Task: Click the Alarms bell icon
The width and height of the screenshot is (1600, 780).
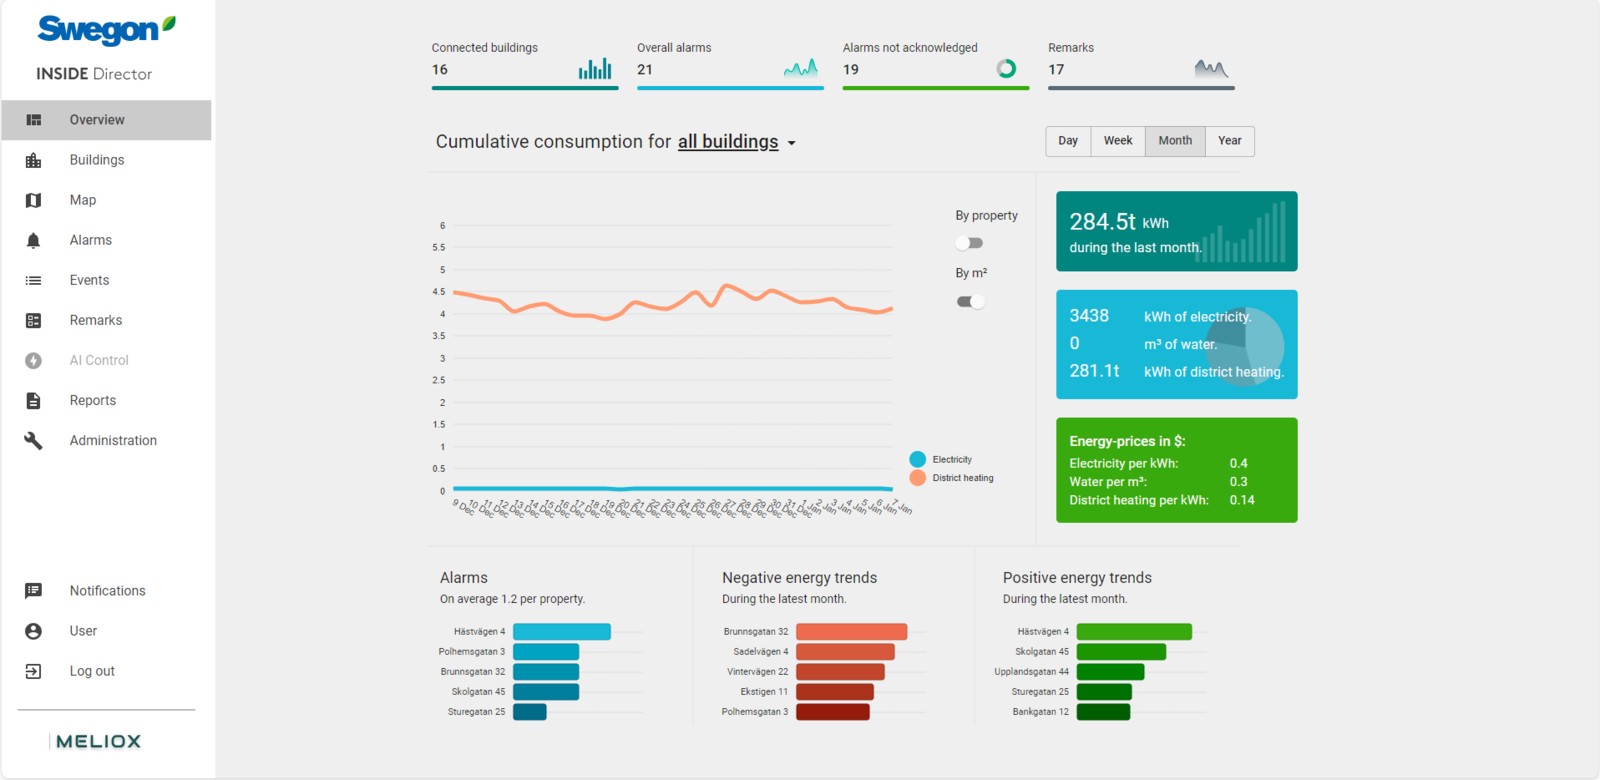Action: pyautogui.click(x=33, y=240)
